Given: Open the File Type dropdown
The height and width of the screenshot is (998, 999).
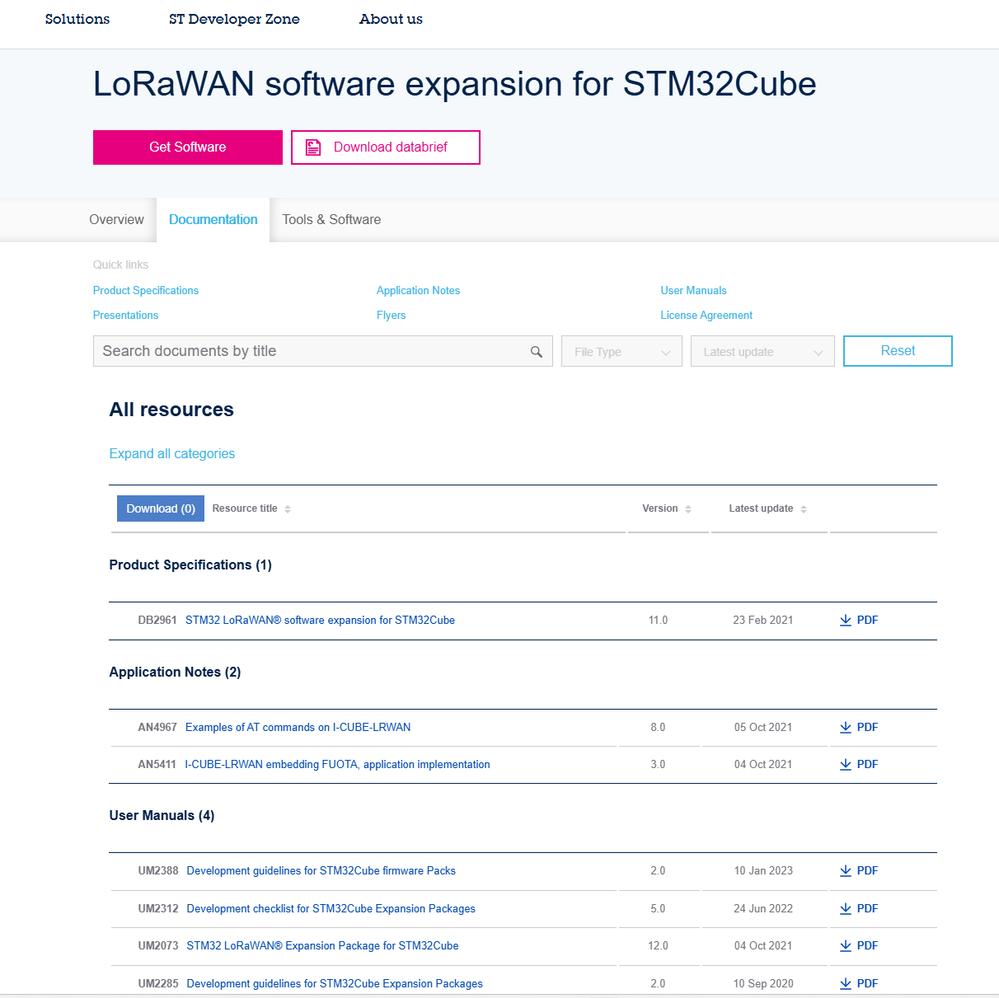Looking at the screenshot, I should point(621,351).
